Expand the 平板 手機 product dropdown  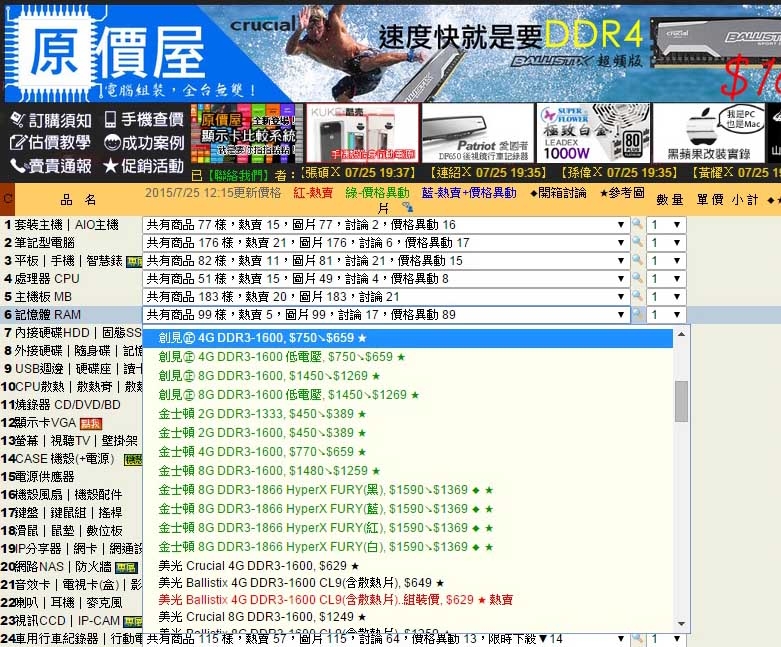click(385, 260)
